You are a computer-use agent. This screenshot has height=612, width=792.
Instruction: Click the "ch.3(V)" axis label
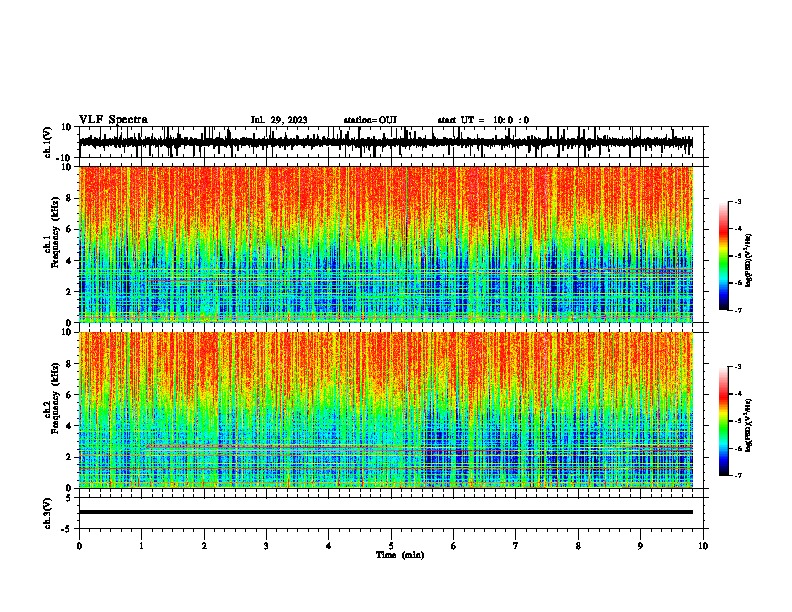(48, 513)
